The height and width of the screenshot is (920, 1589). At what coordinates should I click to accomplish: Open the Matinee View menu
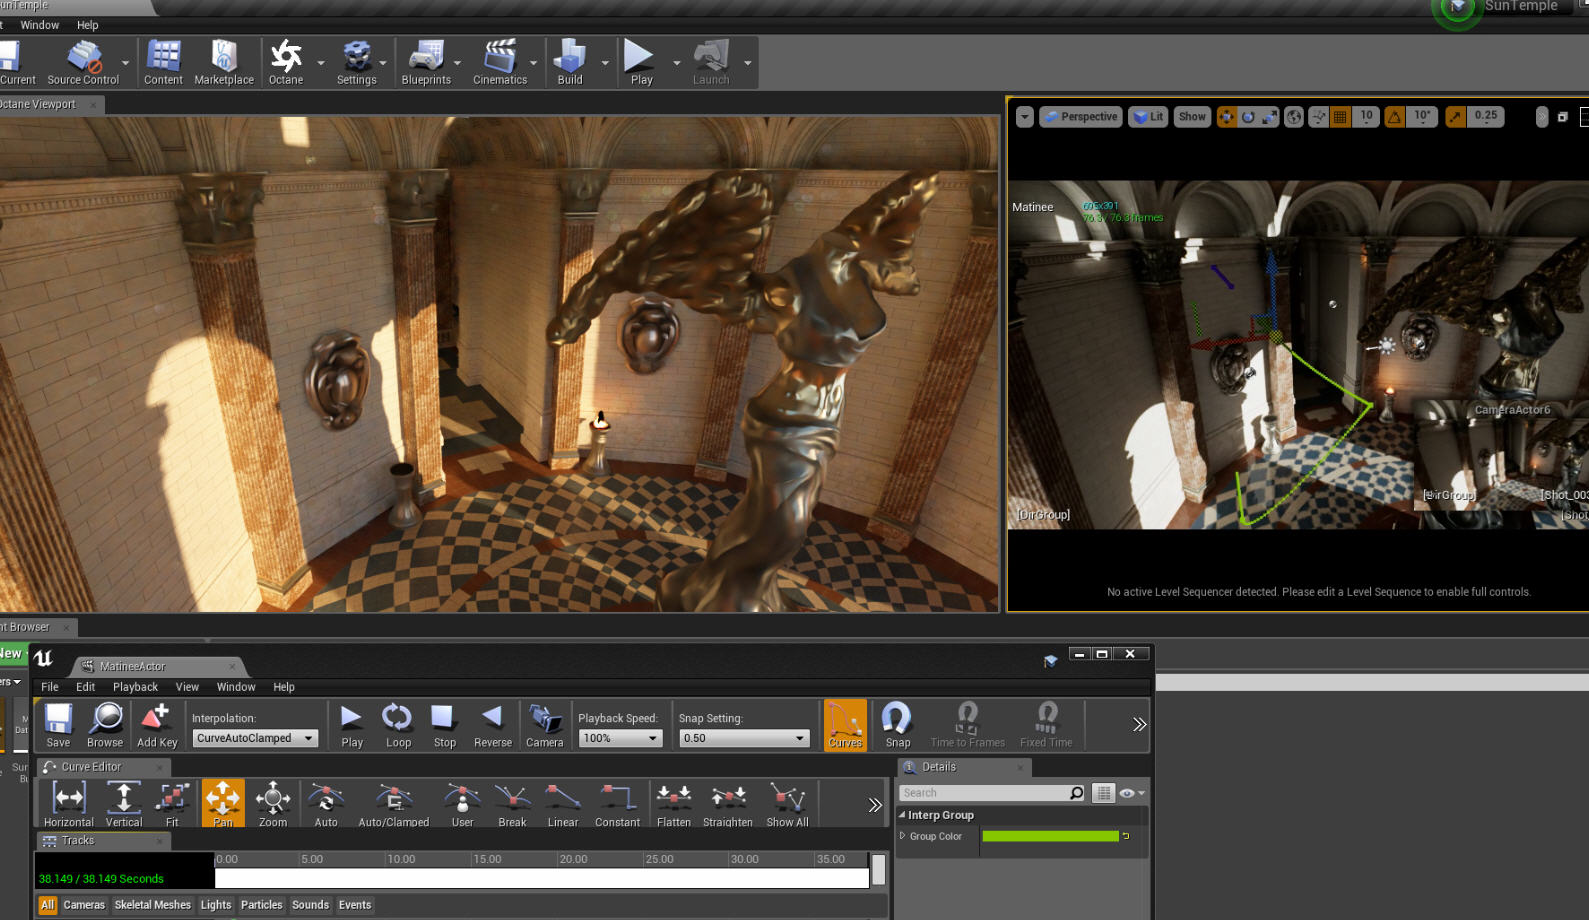coord(187,687)
